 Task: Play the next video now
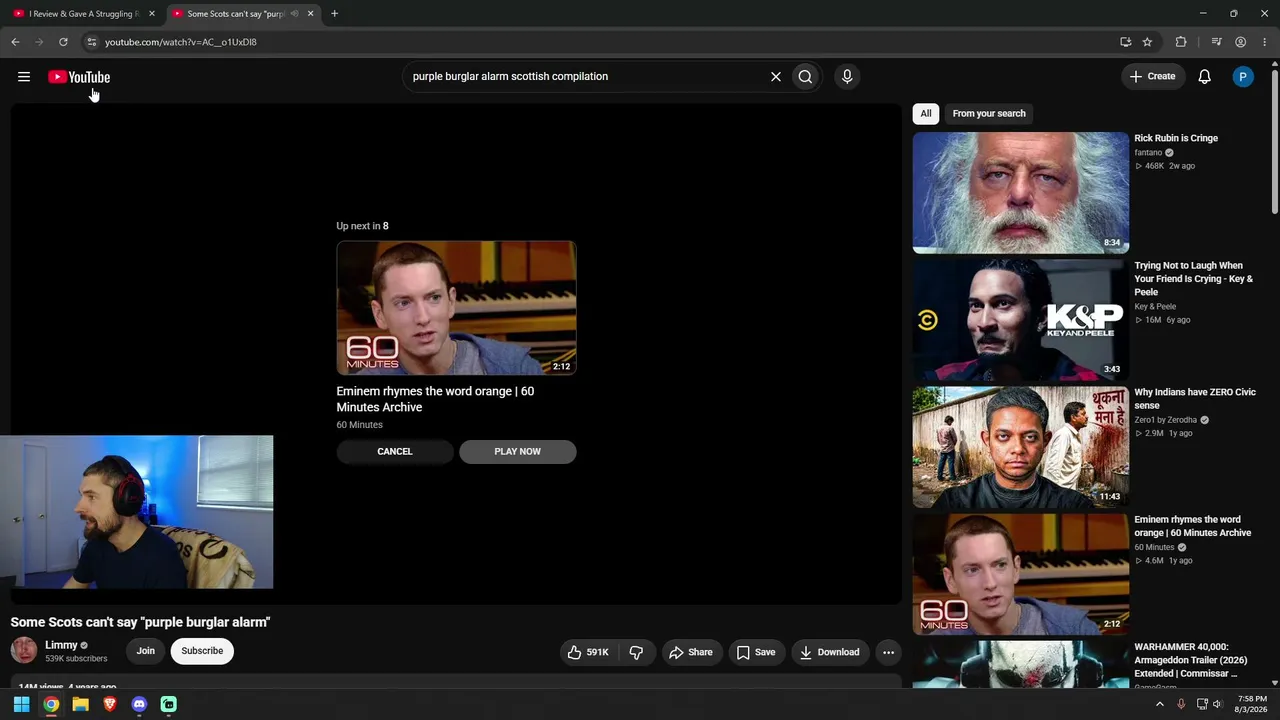click(x=517, y=451)
